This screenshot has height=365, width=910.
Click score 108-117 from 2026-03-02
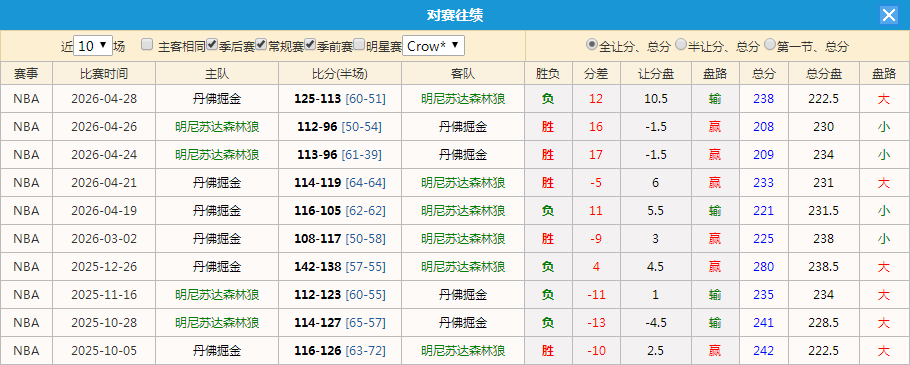pyautogui.click(x=318, y=238)
